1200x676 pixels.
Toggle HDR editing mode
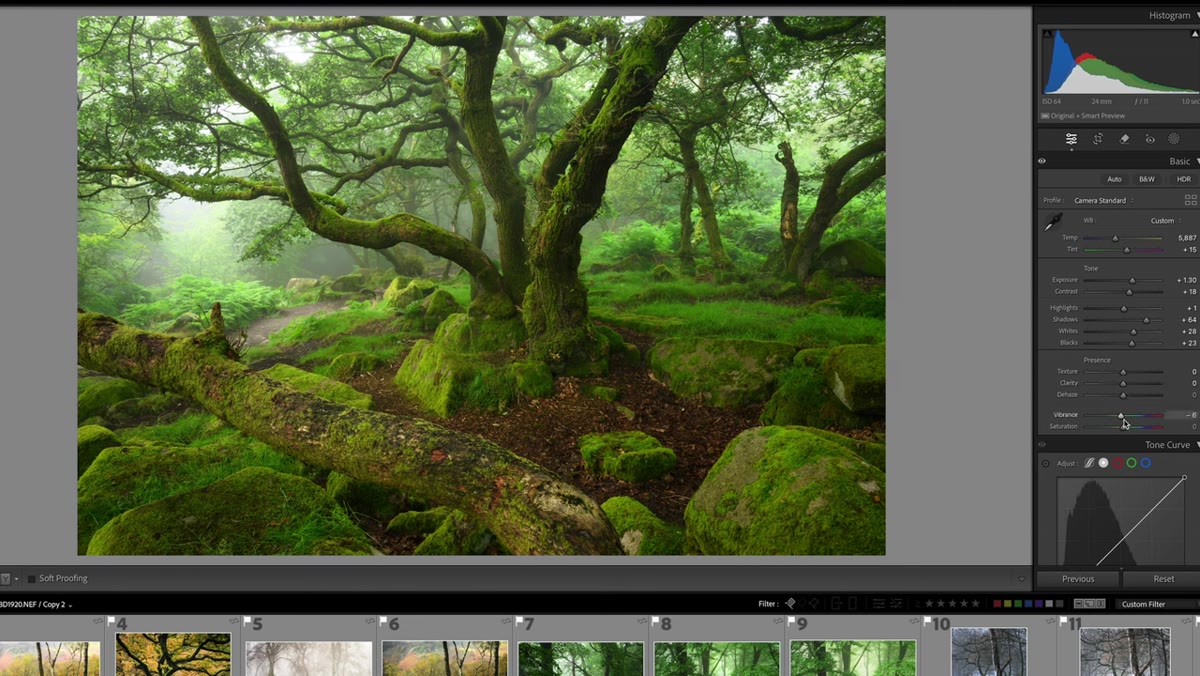pyautogui.click(x=1184, y=179)
